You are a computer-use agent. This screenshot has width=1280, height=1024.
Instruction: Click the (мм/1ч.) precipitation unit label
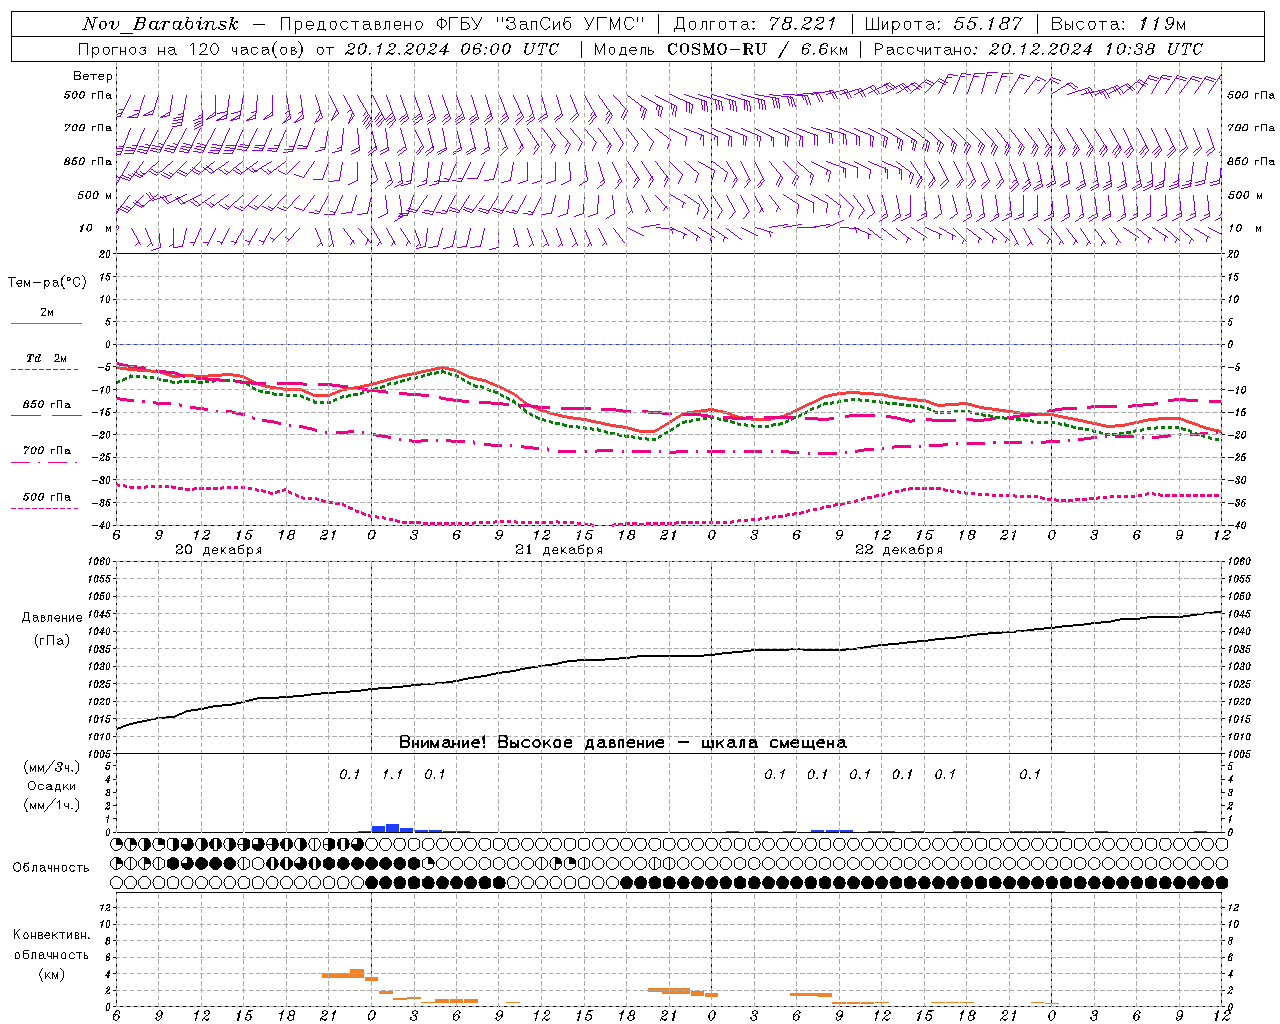[51, 805]
